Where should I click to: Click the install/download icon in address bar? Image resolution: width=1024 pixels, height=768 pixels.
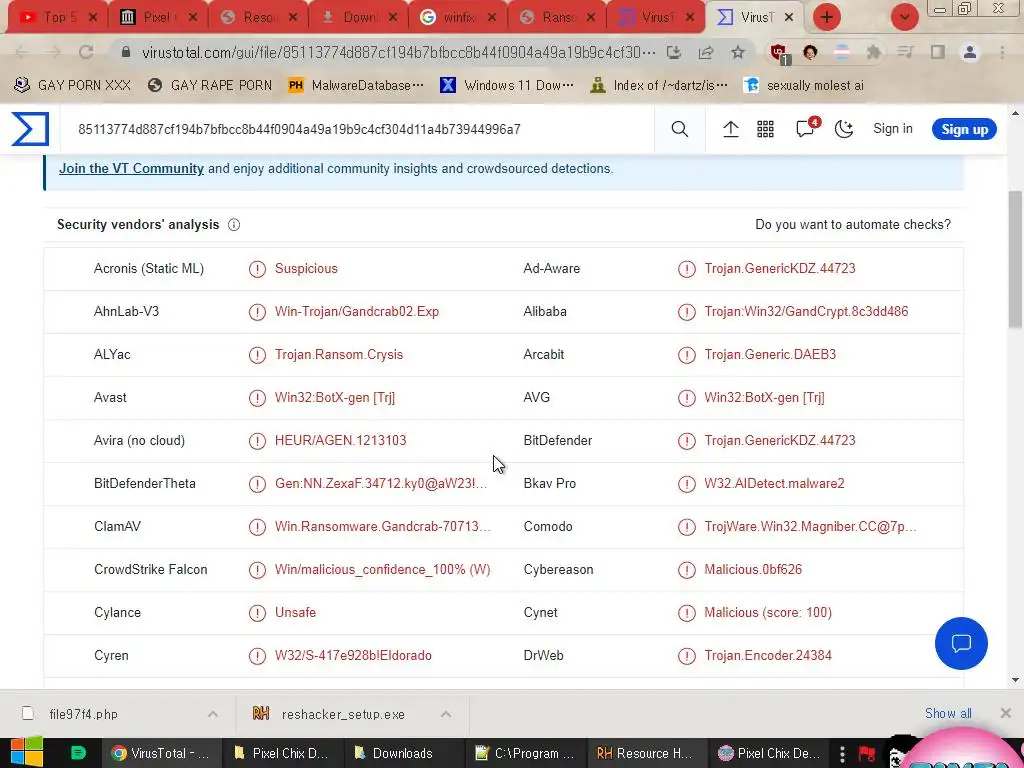click(674, 52)
